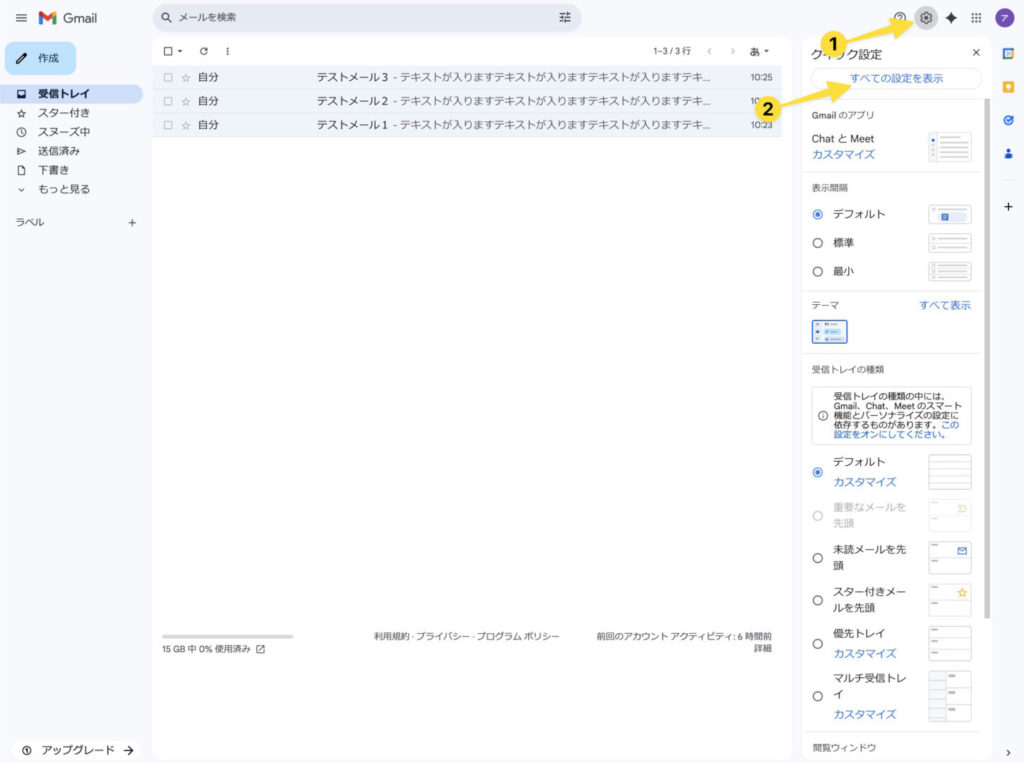The image size is (1024, 763).
Task: Click the main menu hamburger icon
Action: 21,18
